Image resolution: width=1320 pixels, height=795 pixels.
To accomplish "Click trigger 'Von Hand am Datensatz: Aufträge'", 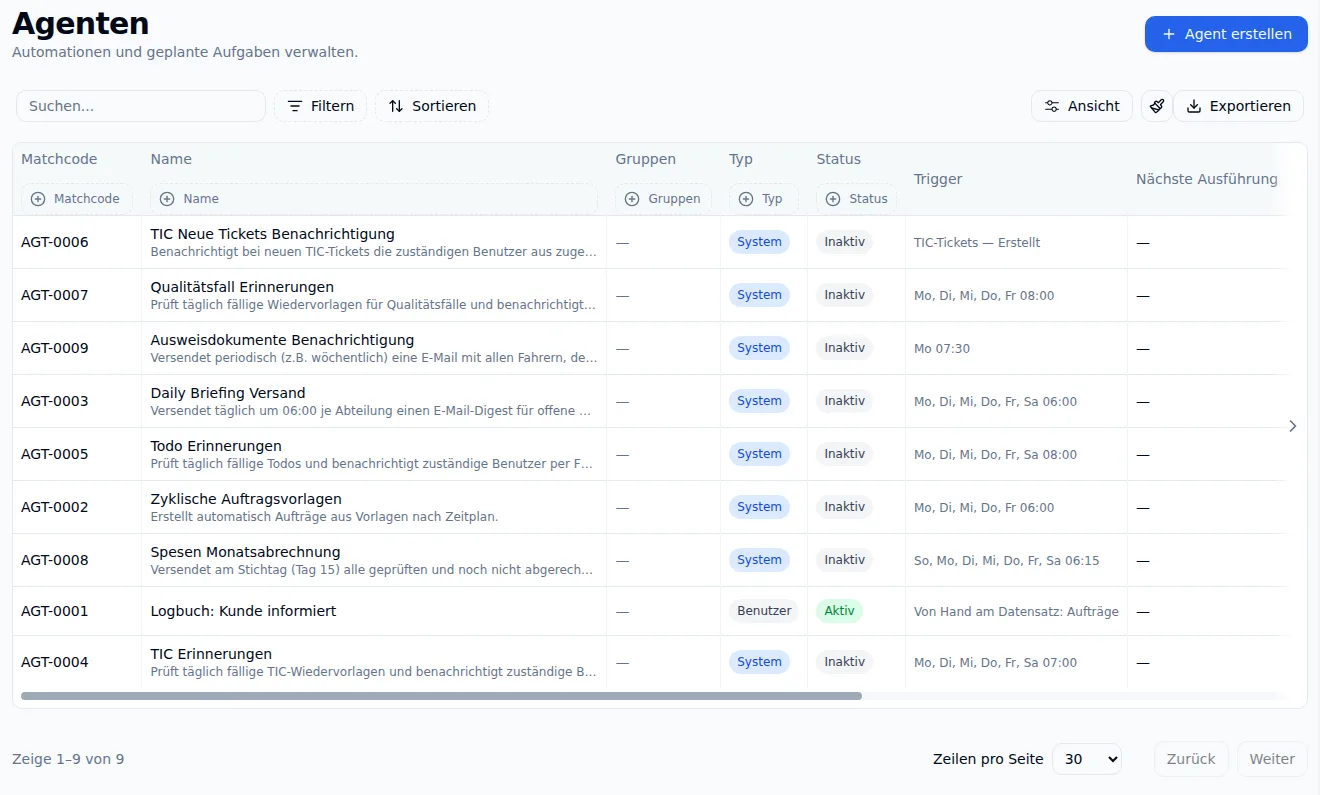I will coord(1016,611).
